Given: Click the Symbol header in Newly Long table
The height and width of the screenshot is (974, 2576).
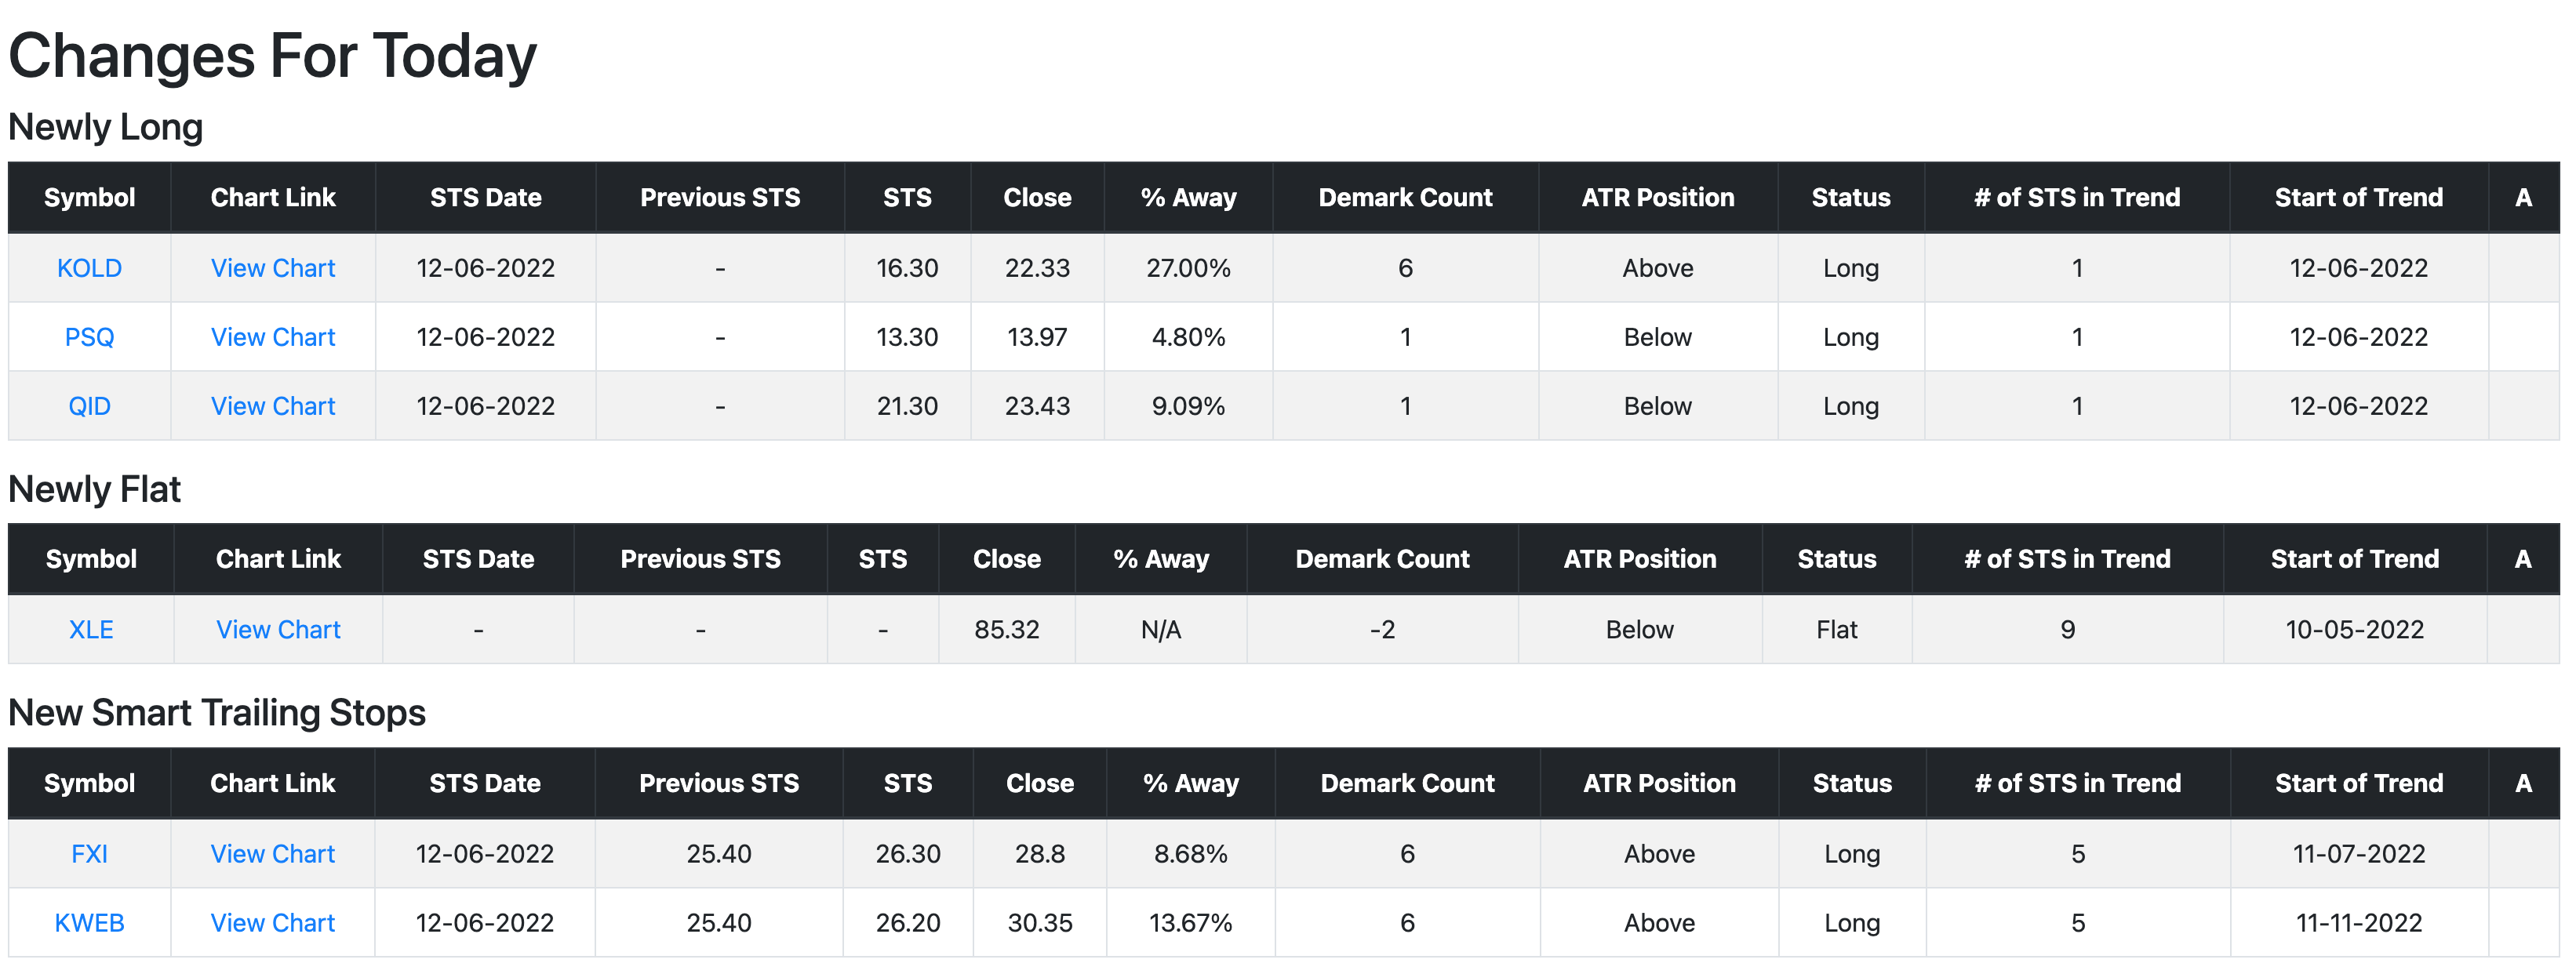Looking at the screenshot, I should (89, 198).
